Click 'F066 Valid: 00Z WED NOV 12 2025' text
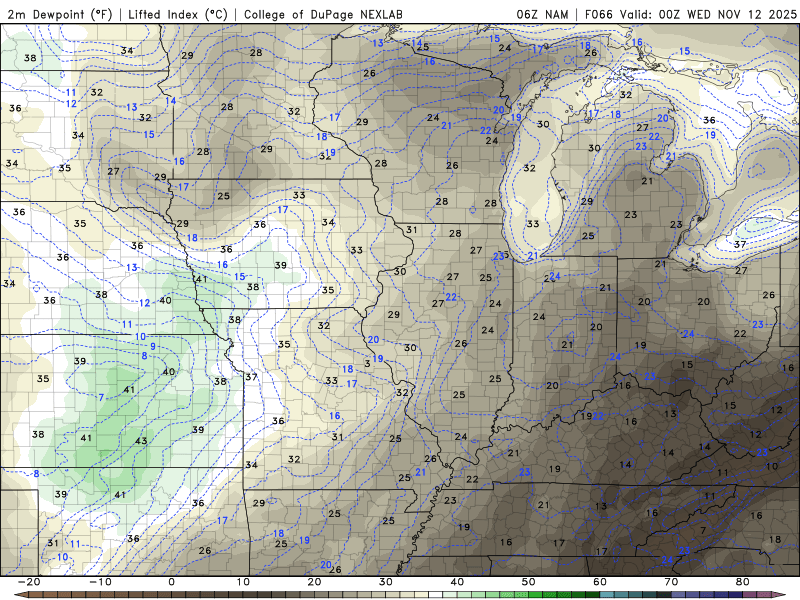 coord(690,14)
